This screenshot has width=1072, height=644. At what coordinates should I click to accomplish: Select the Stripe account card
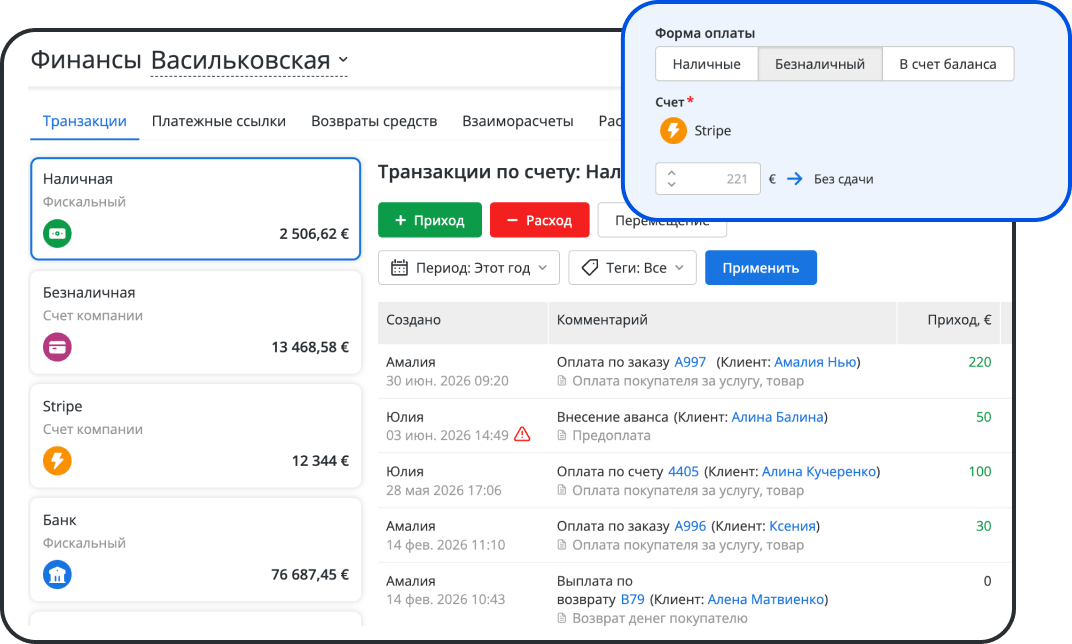pyautogui.click(x=196, y=436)
